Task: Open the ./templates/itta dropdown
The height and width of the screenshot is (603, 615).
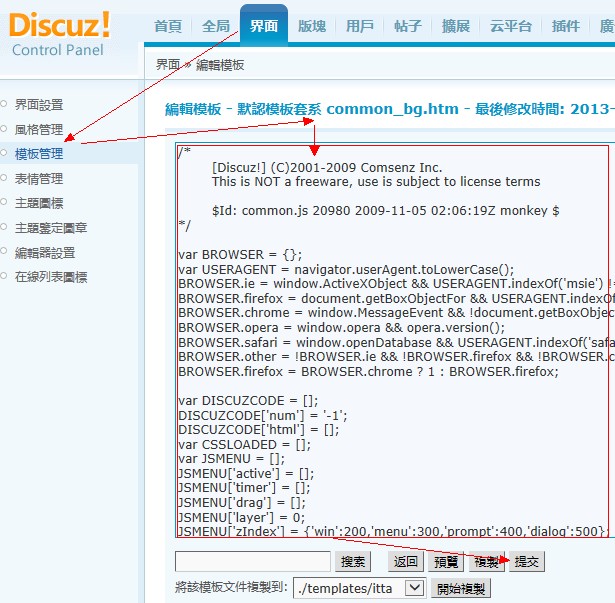Action: tap(360, 588)
